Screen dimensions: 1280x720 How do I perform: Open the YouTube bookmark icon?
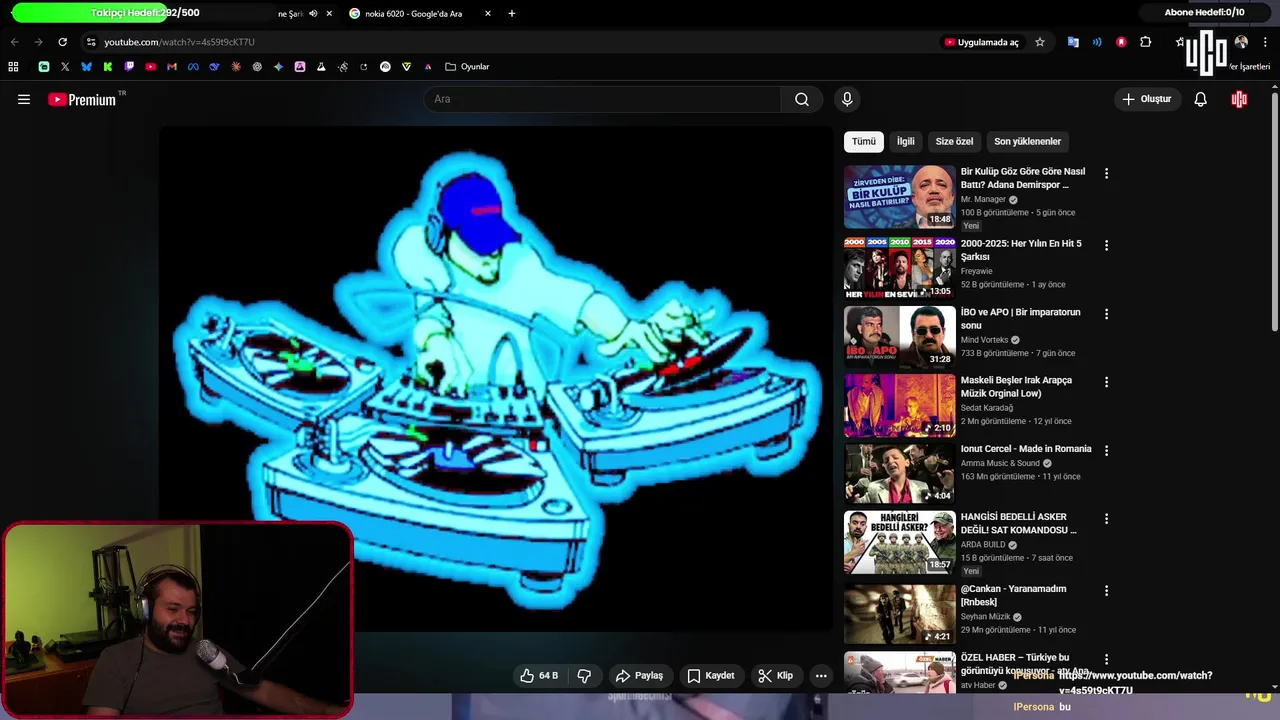click(x=150, y=67)
